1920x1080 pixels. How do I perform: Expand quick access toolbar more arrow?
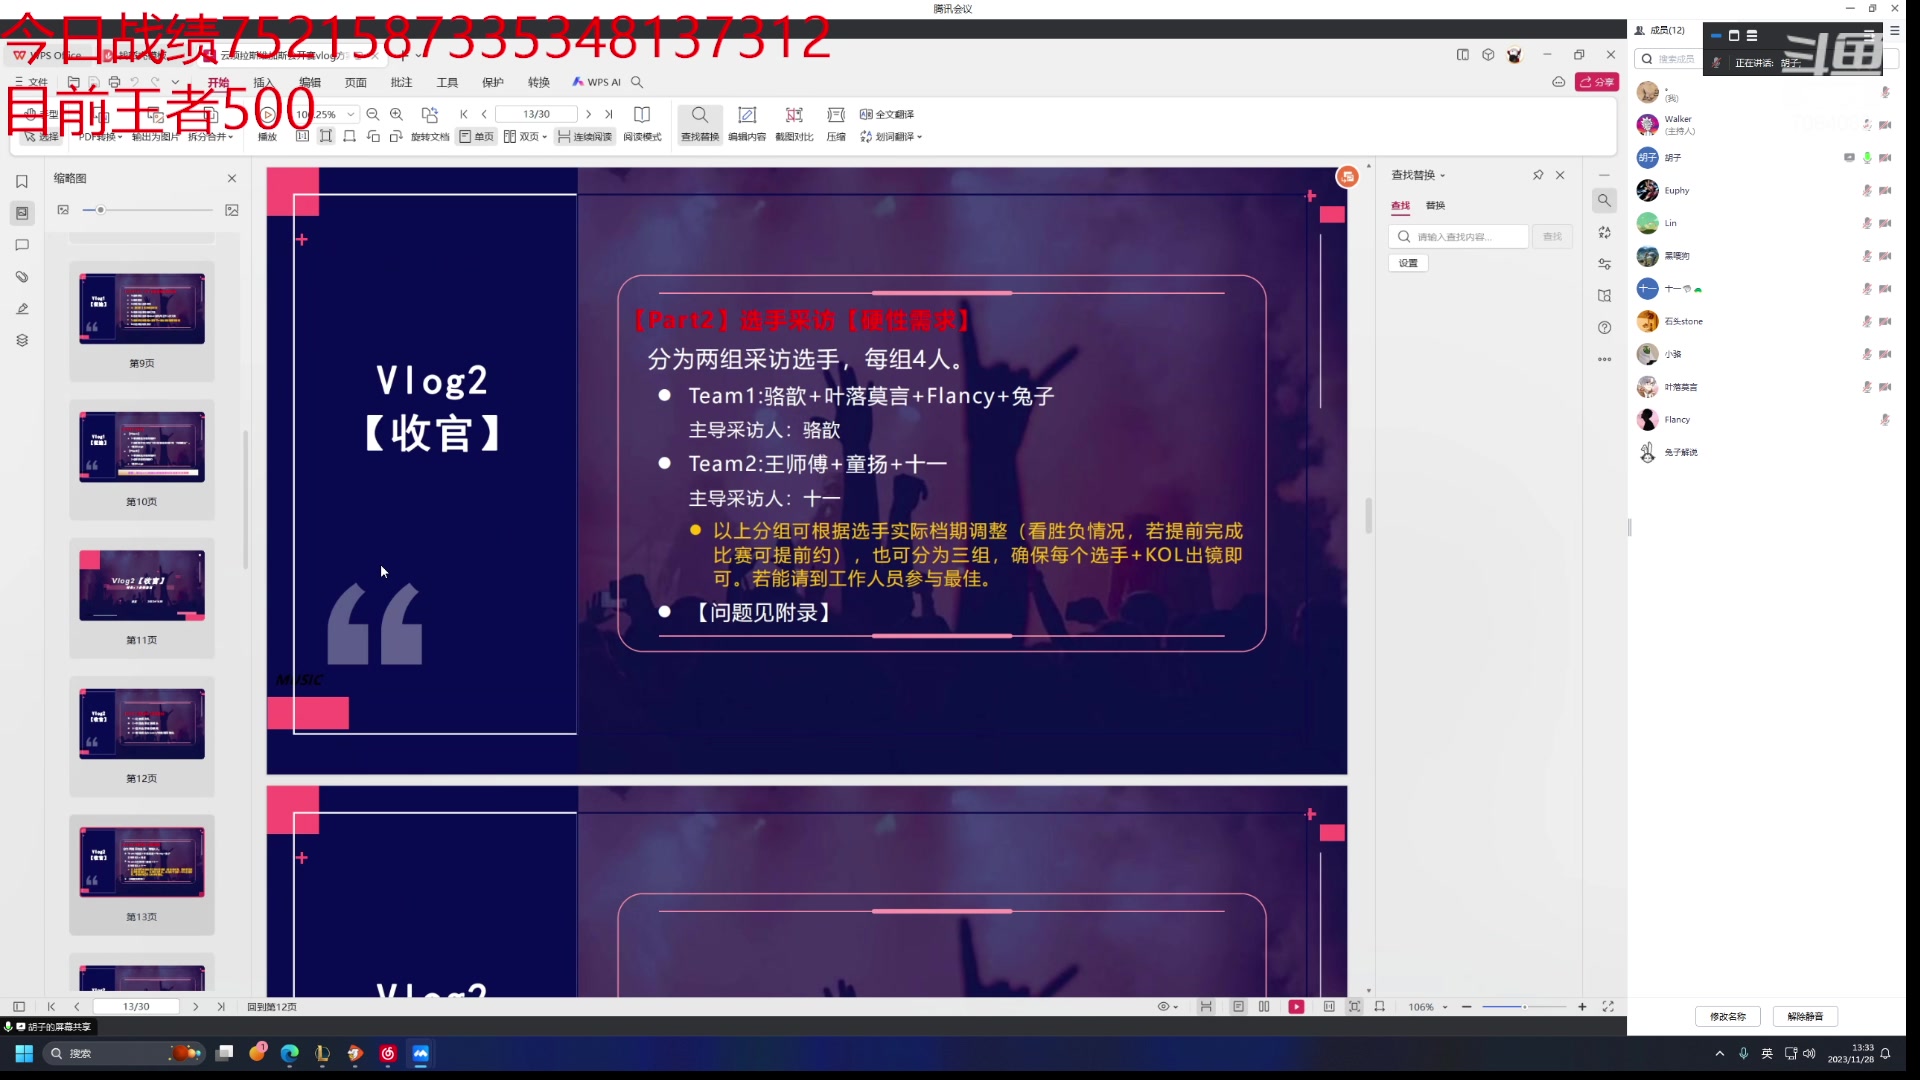pos(175,82)
